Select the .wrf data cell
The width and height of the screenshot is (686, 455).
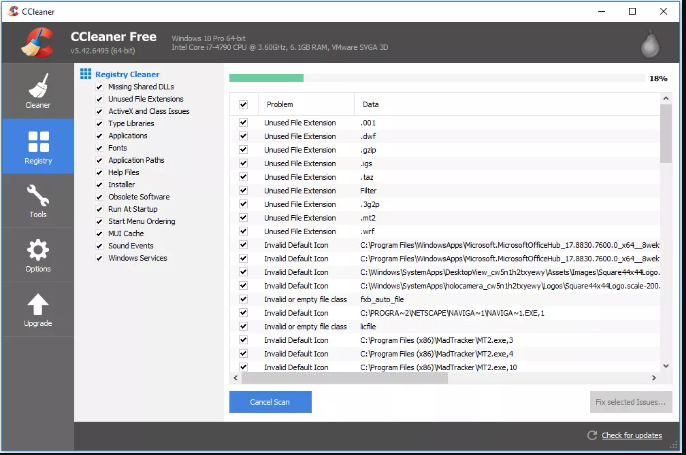[368, 231]
